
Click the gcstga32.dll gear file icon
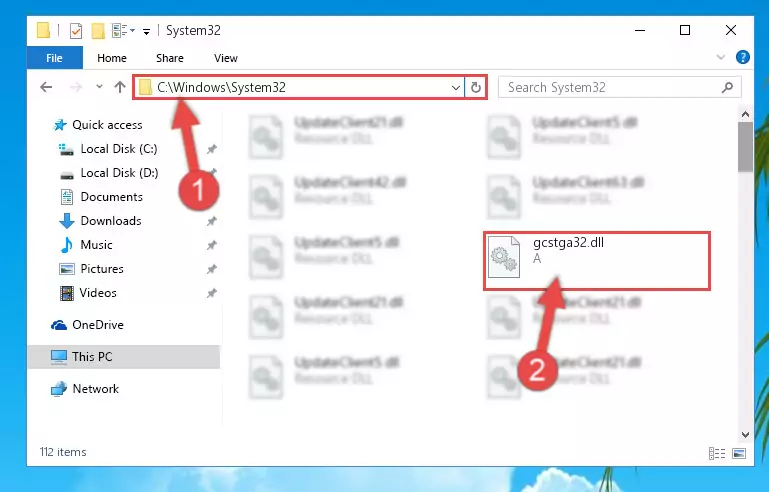pyautogui.click(x=504, y=258)
